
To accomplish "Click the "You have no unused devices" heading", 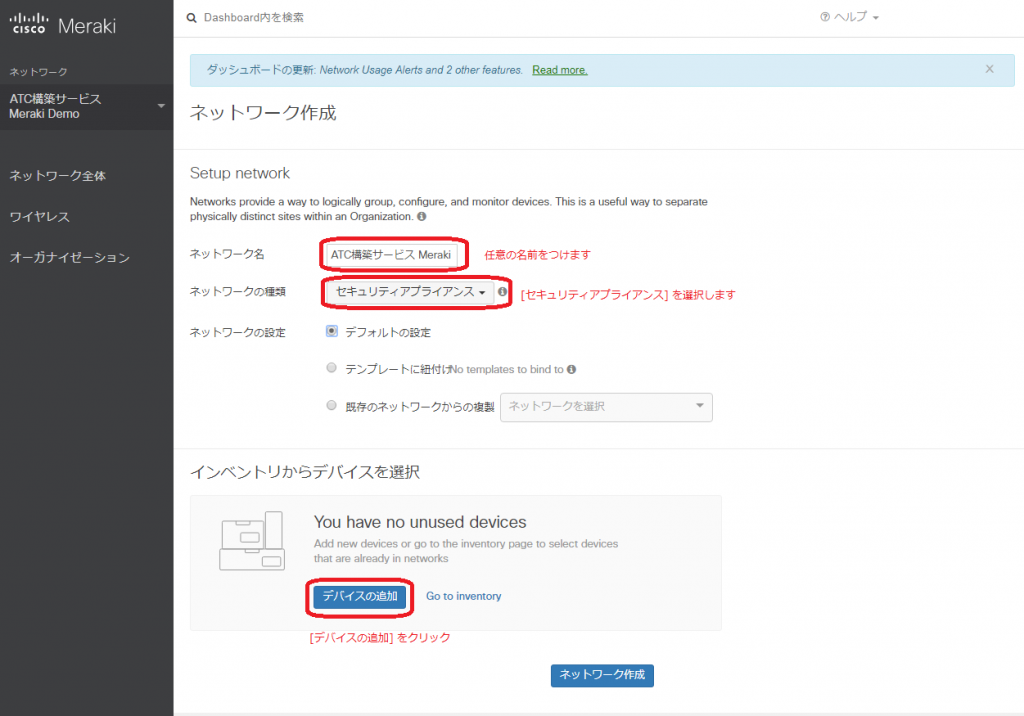I will (420, 522).
